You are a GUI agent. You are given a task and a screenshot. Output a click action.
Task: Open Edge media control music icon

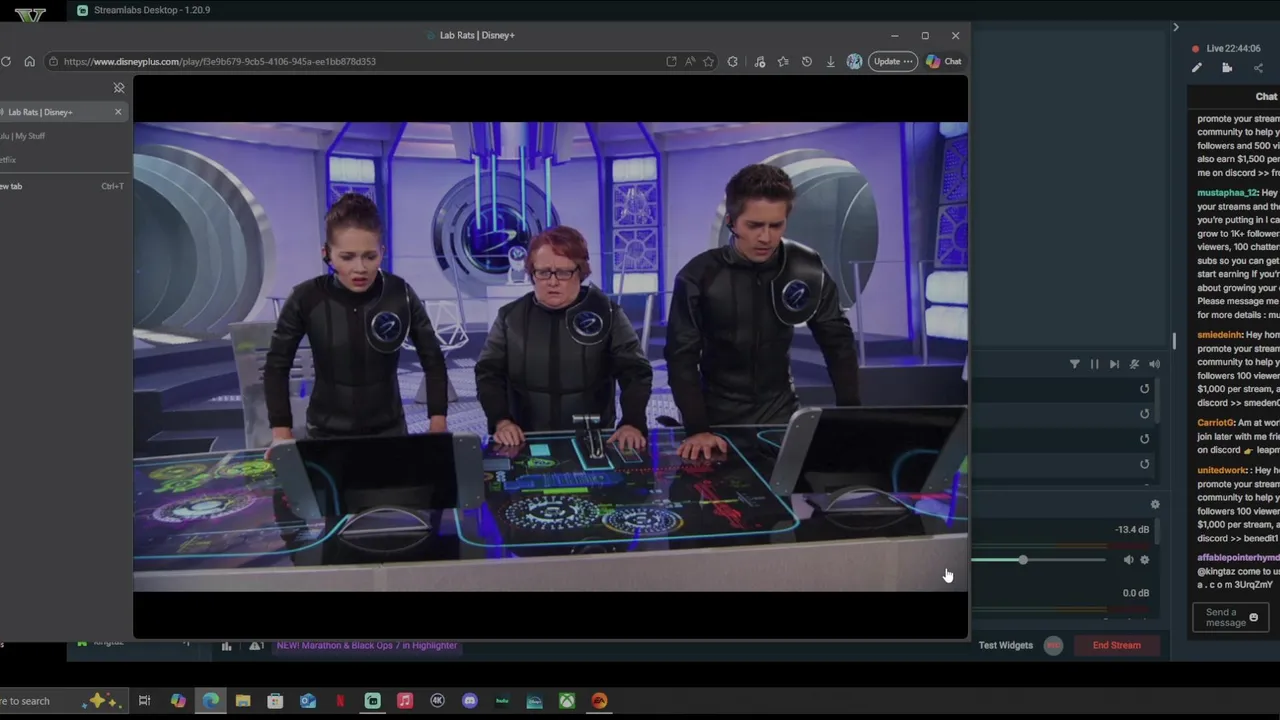[x=760, y=61]
